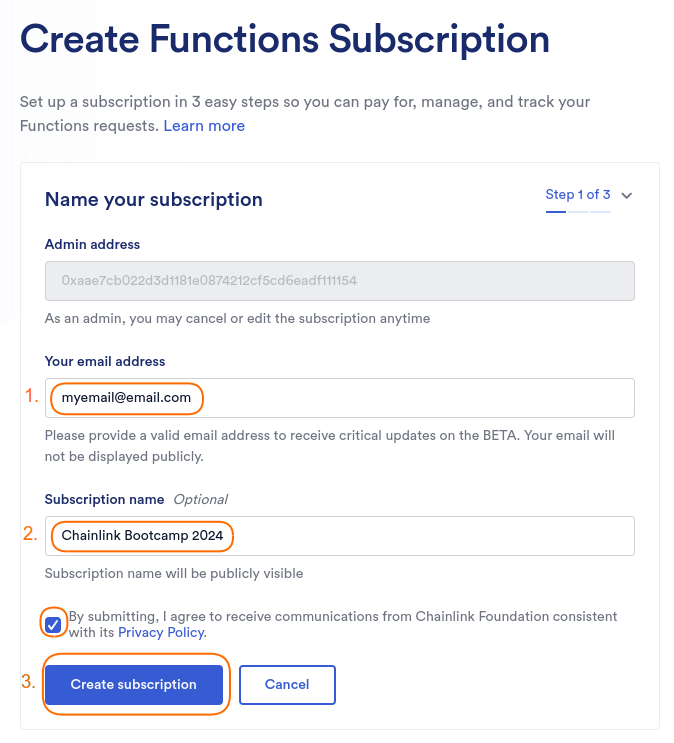The image size is (674, 743).
Task: Click the disabled Admin address field
Action: coord(340,281)
